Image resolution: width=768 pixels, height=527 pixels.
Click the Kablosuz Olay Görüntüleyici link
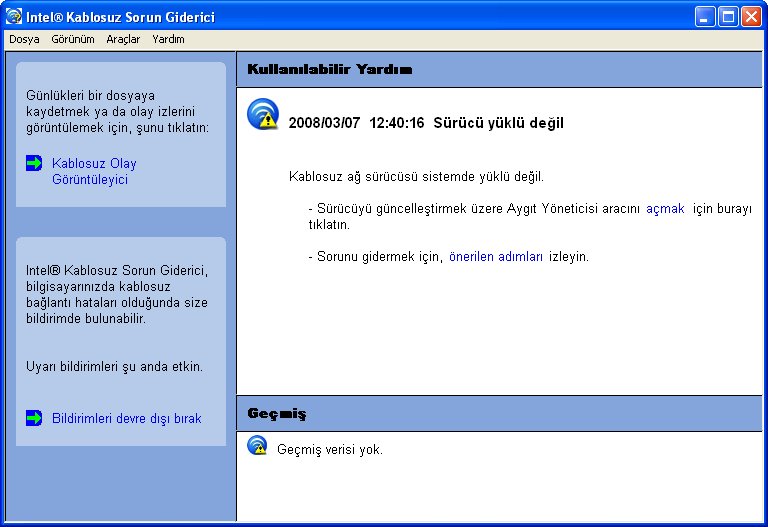94,171
